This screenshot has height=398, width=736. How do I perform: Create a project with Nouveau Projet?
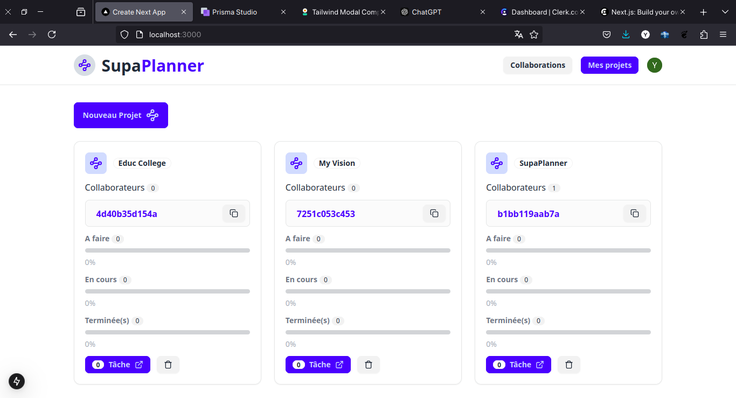pyautogui.click(x=121, y=115)
